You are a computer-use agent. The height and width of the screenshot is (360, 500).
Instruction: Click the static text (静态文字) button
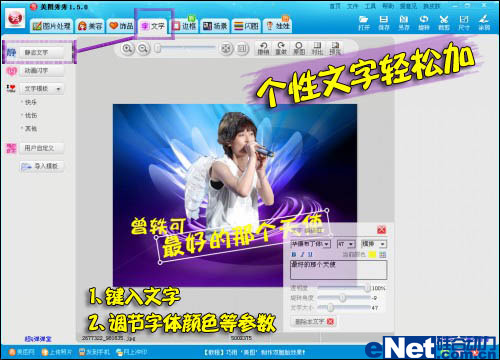coord(42,52)
